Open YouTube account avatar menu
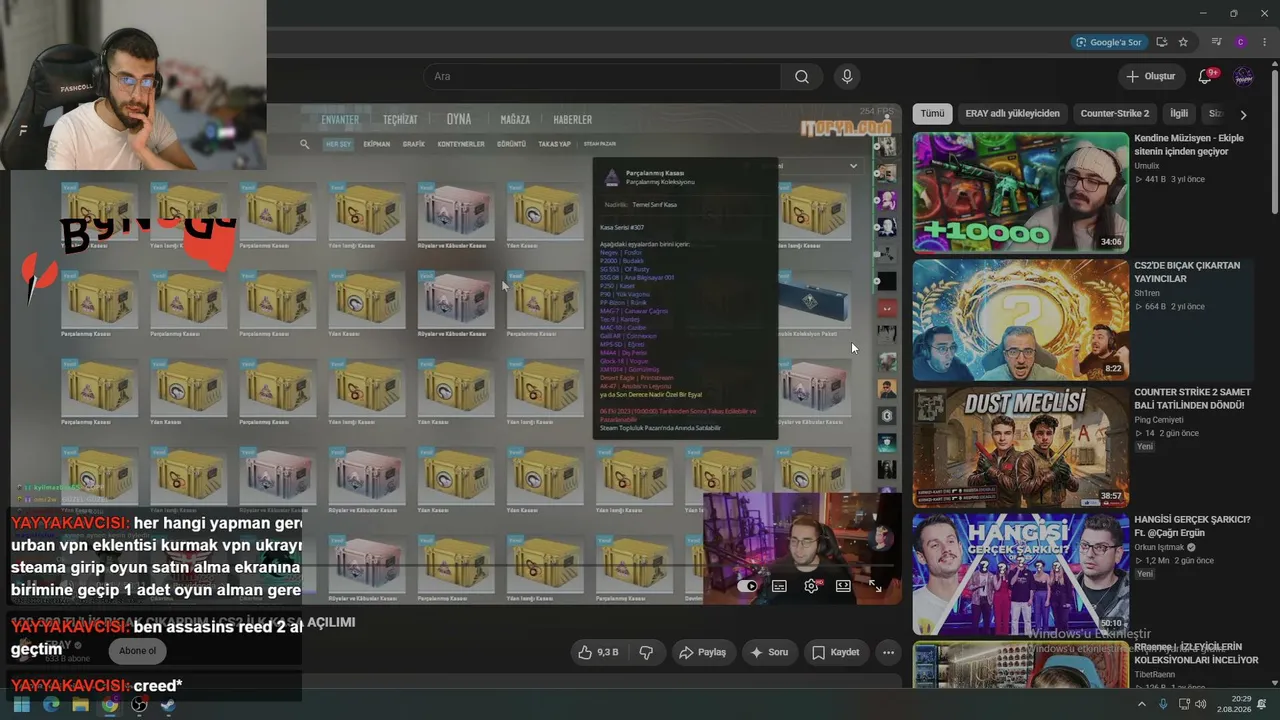 (1244, 77)
